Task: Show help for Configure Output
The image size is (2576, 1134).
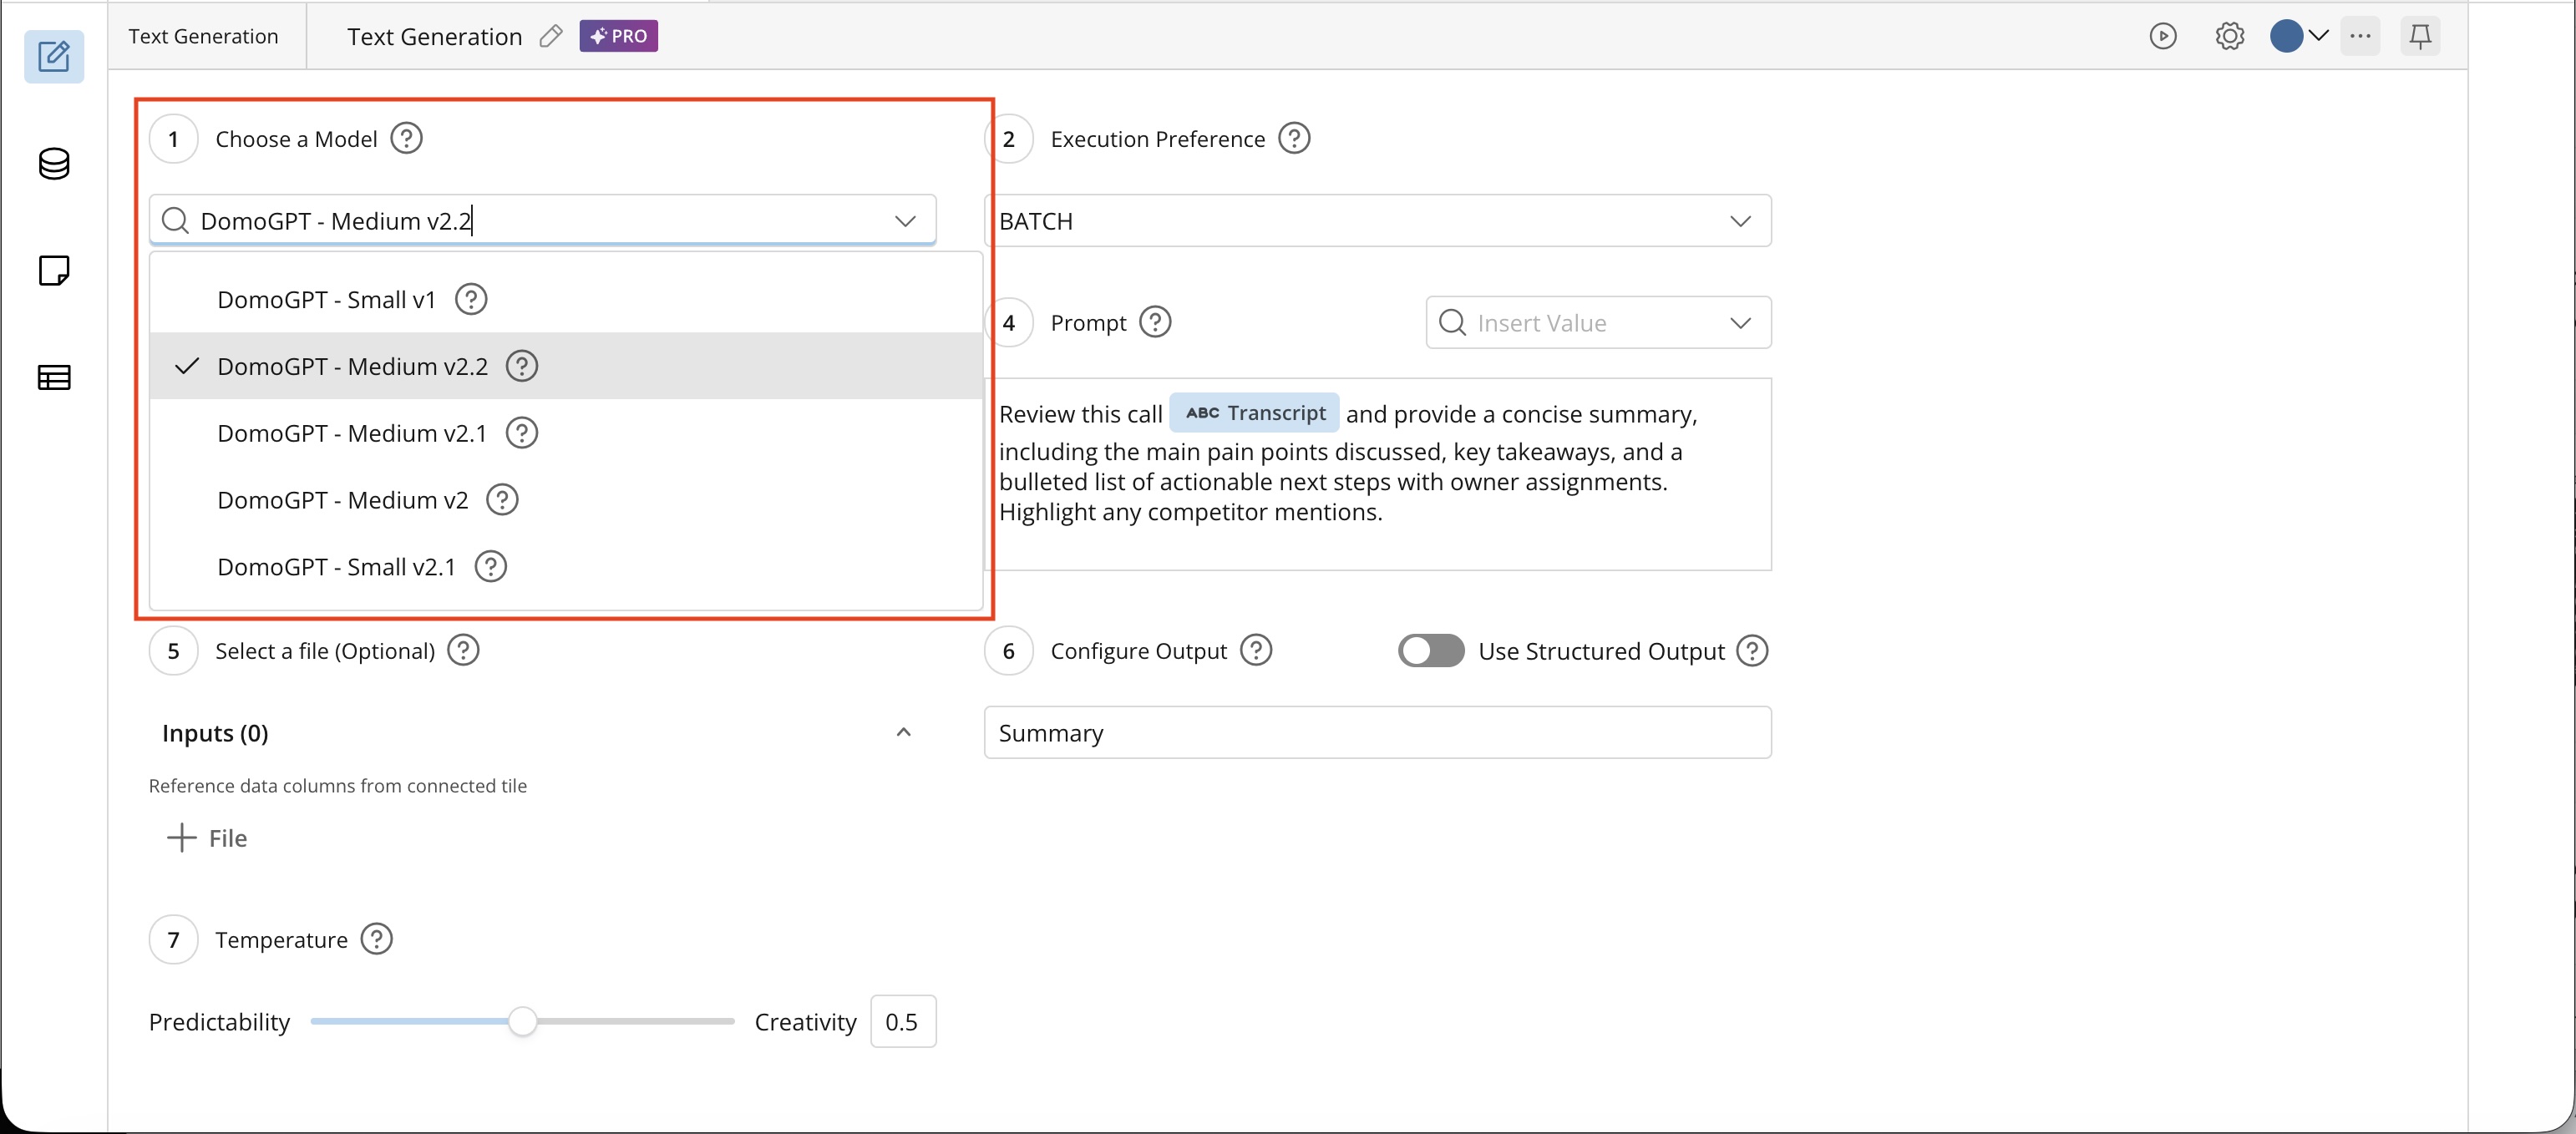Action: (x=1256, y=650)
